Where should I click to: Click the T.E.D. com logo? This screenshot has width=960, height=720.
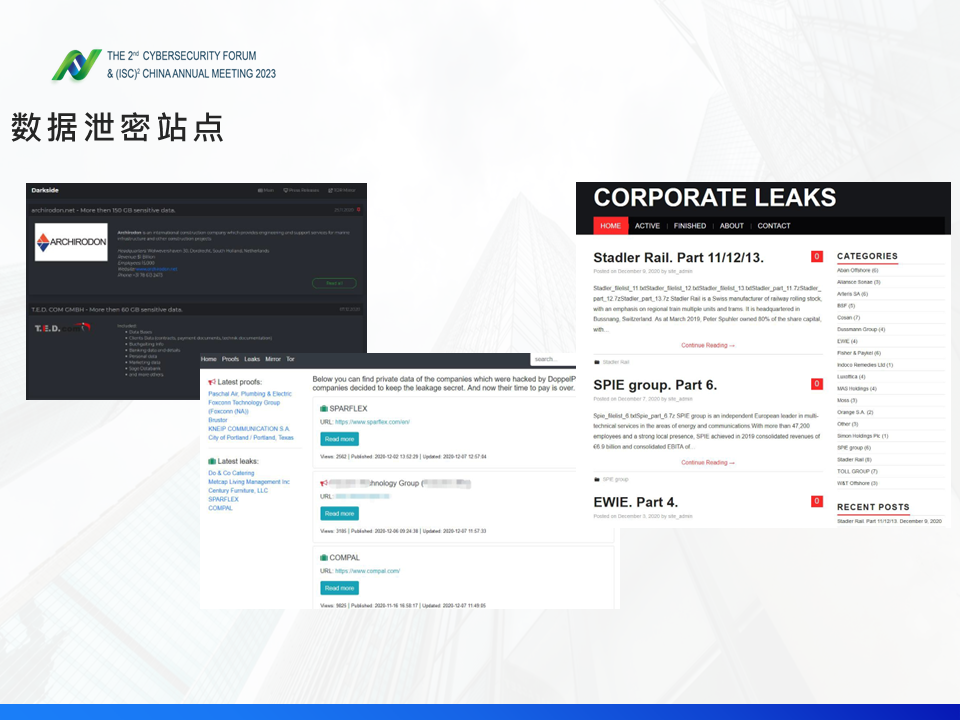pyautogui.click(x=62, y=328)
